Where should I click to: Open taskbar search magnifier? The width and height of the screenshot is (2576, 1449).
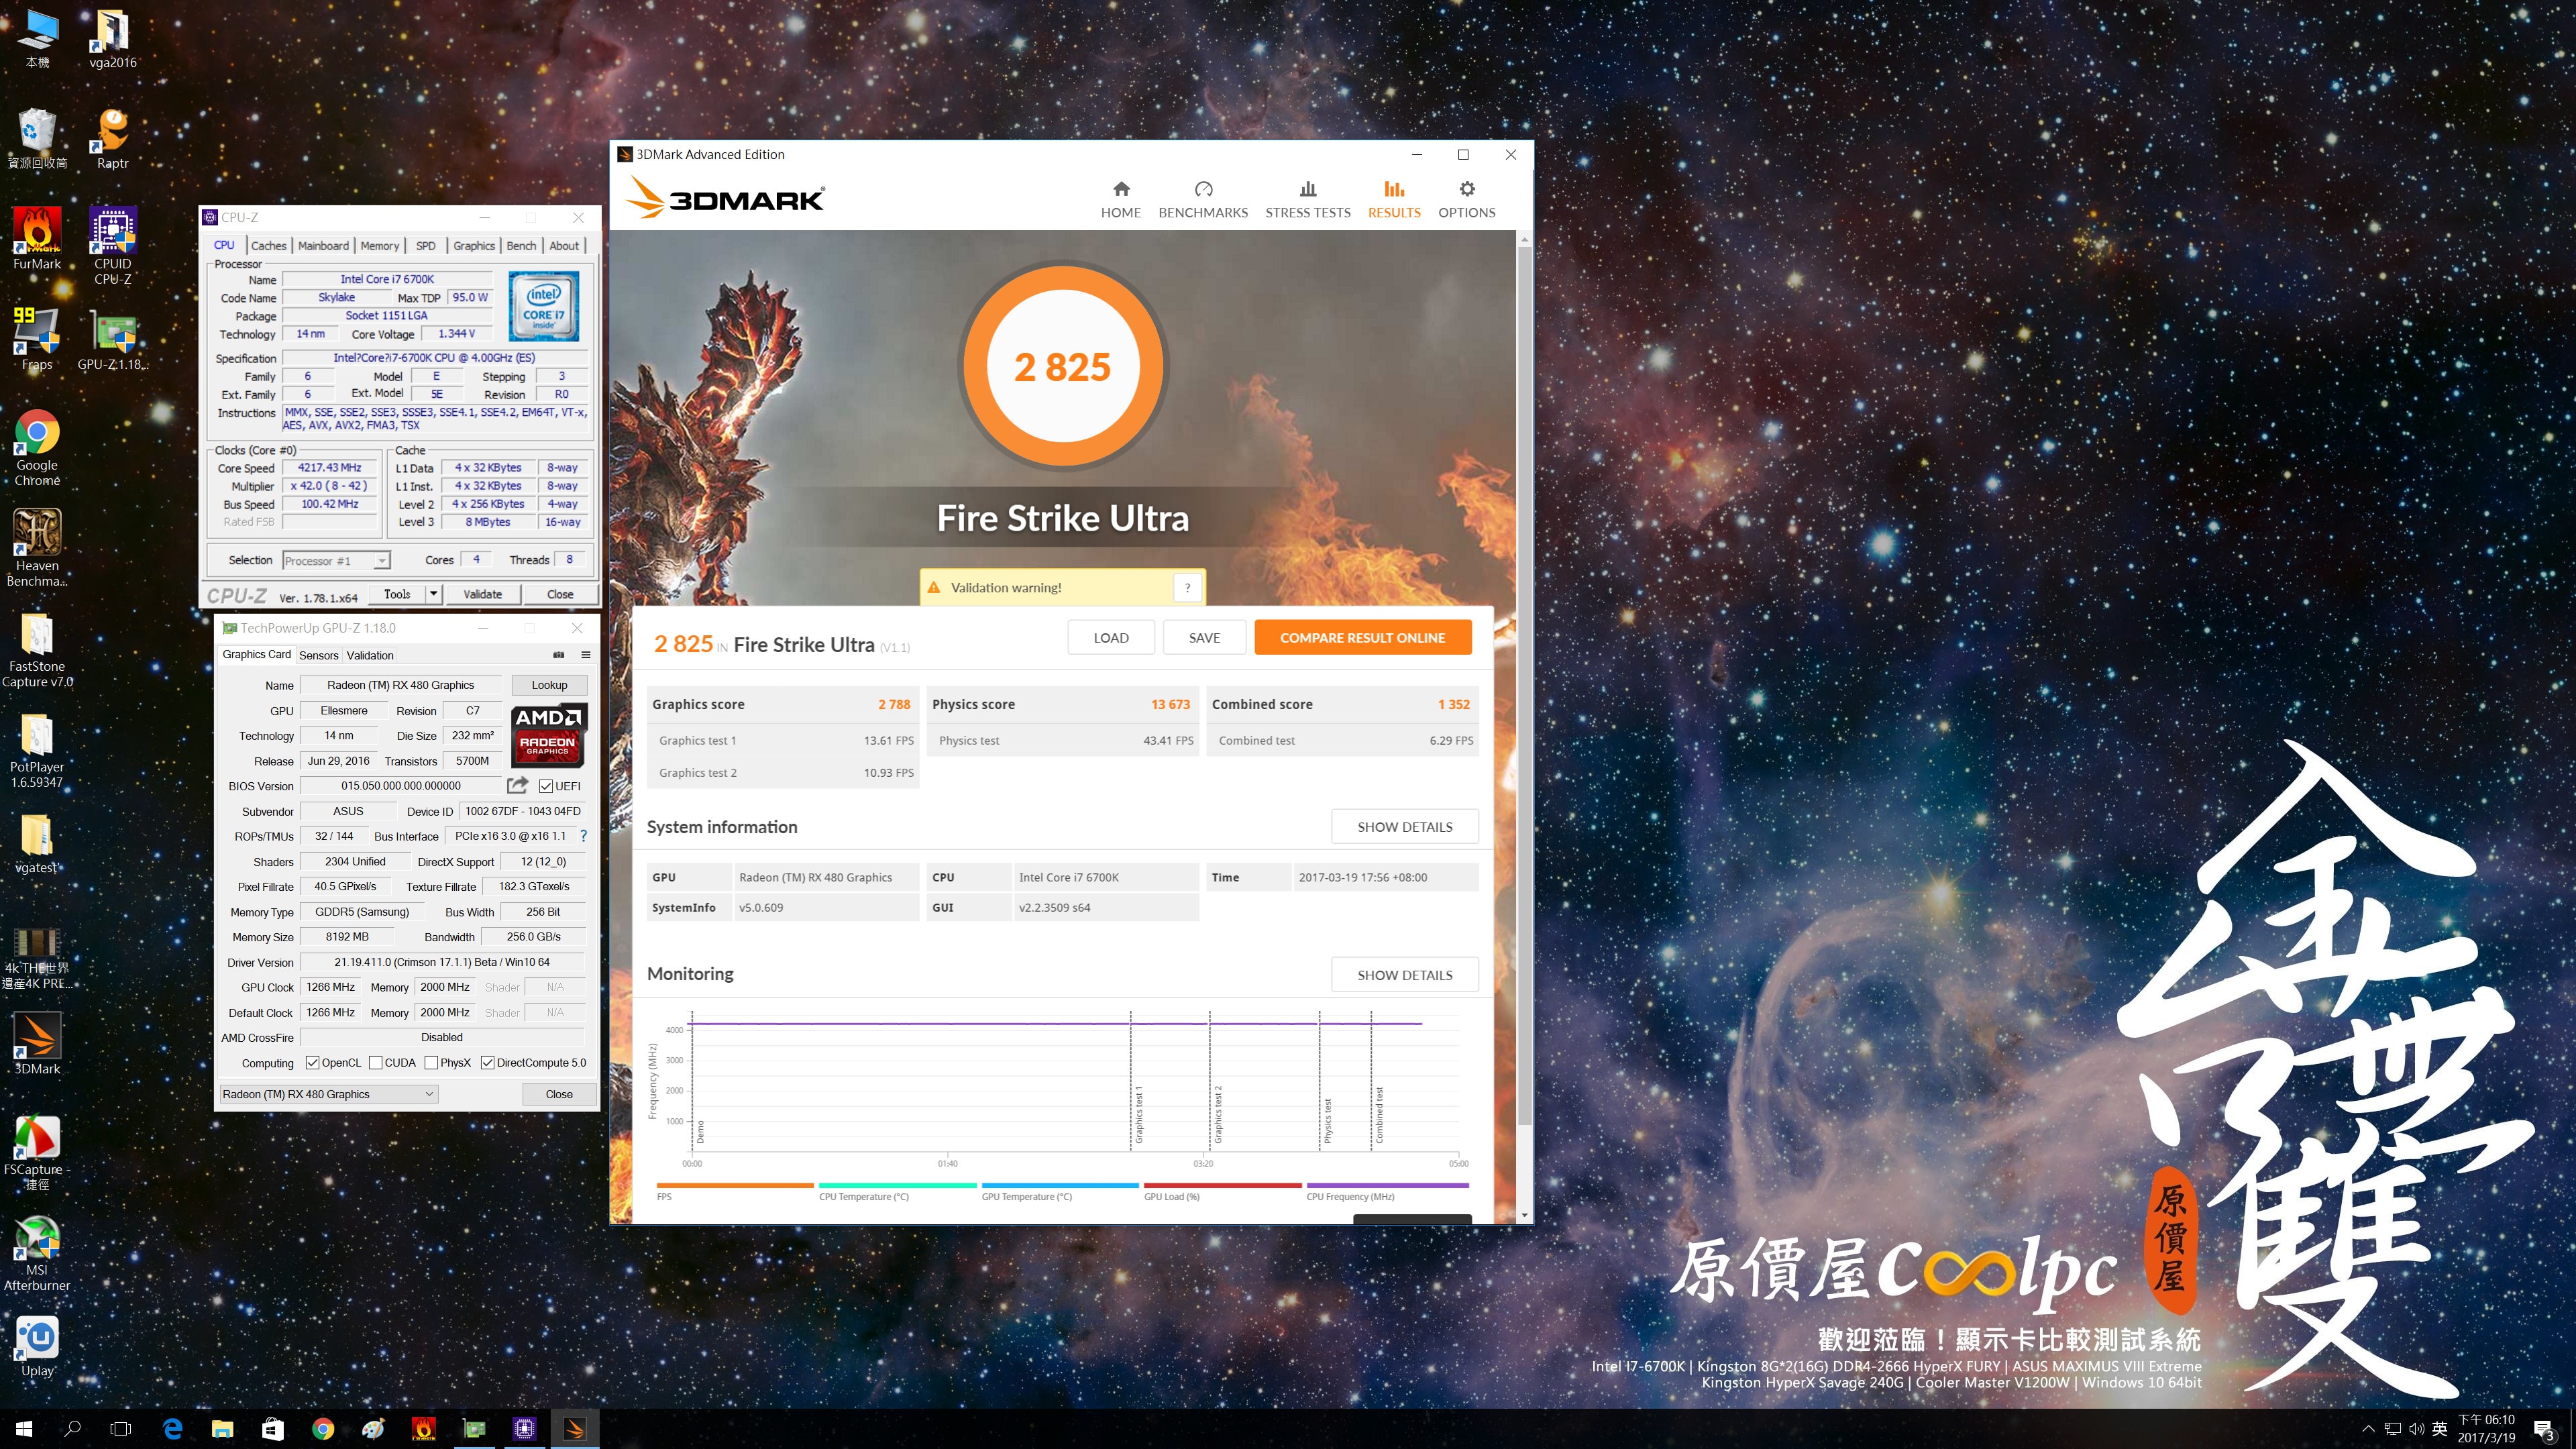pyautogui.click(x=72, y=1429)
